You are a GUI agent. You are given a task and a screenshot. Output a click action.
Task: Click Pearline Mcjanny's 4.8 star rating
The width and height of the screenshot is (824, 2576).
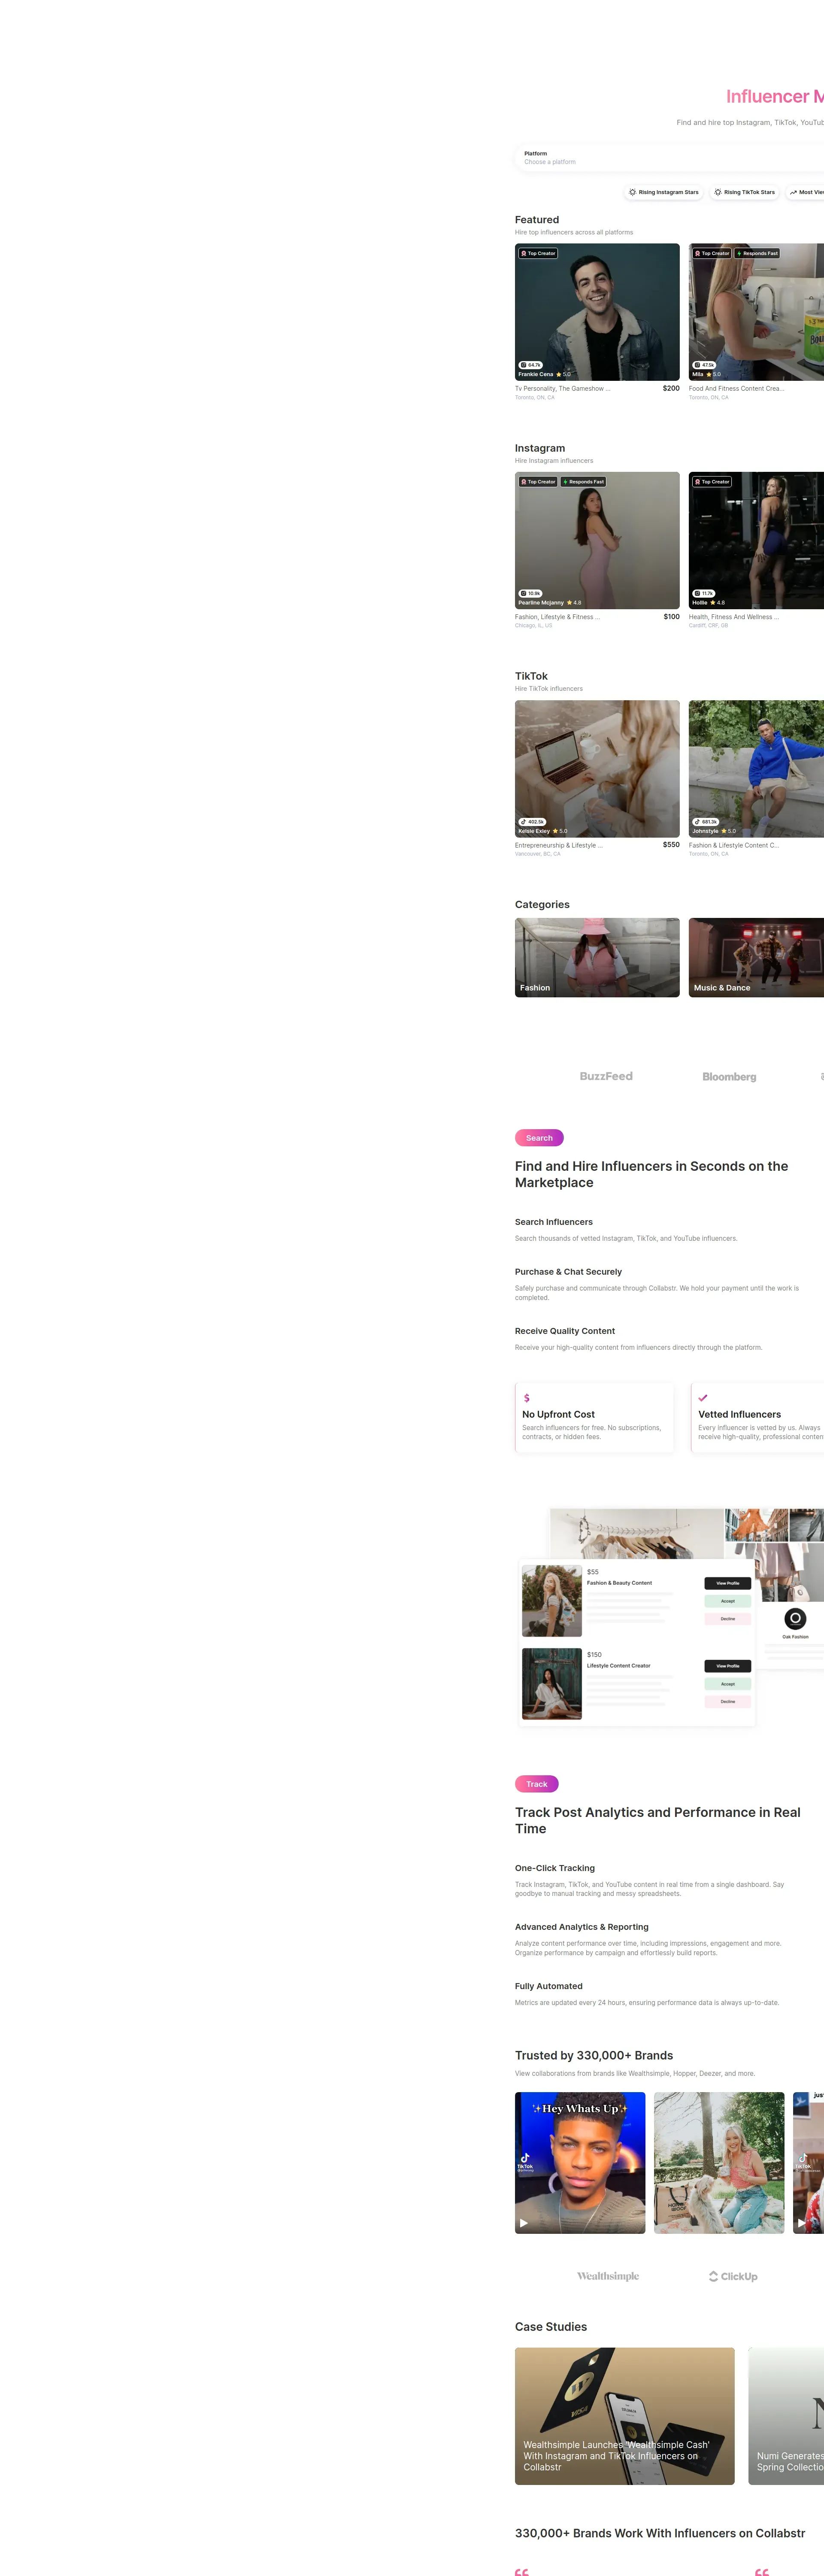[574, 603]
